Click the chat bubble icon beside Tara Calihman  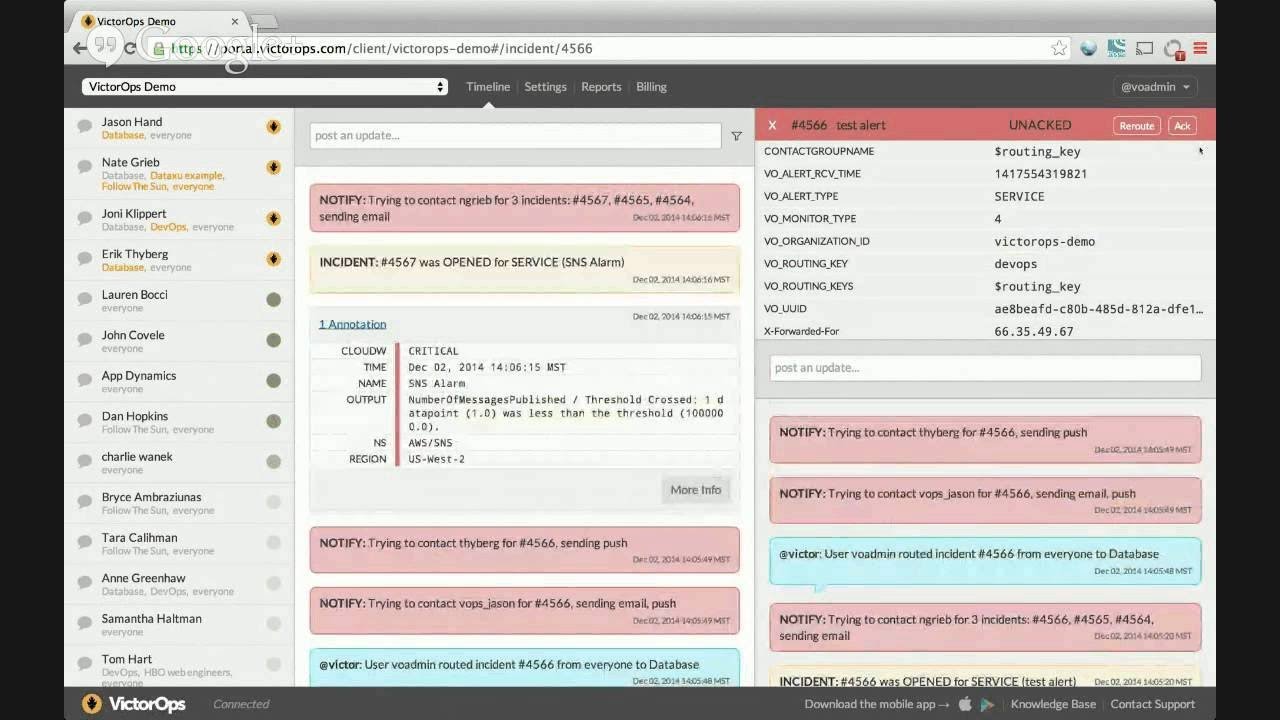click(85, 542)
